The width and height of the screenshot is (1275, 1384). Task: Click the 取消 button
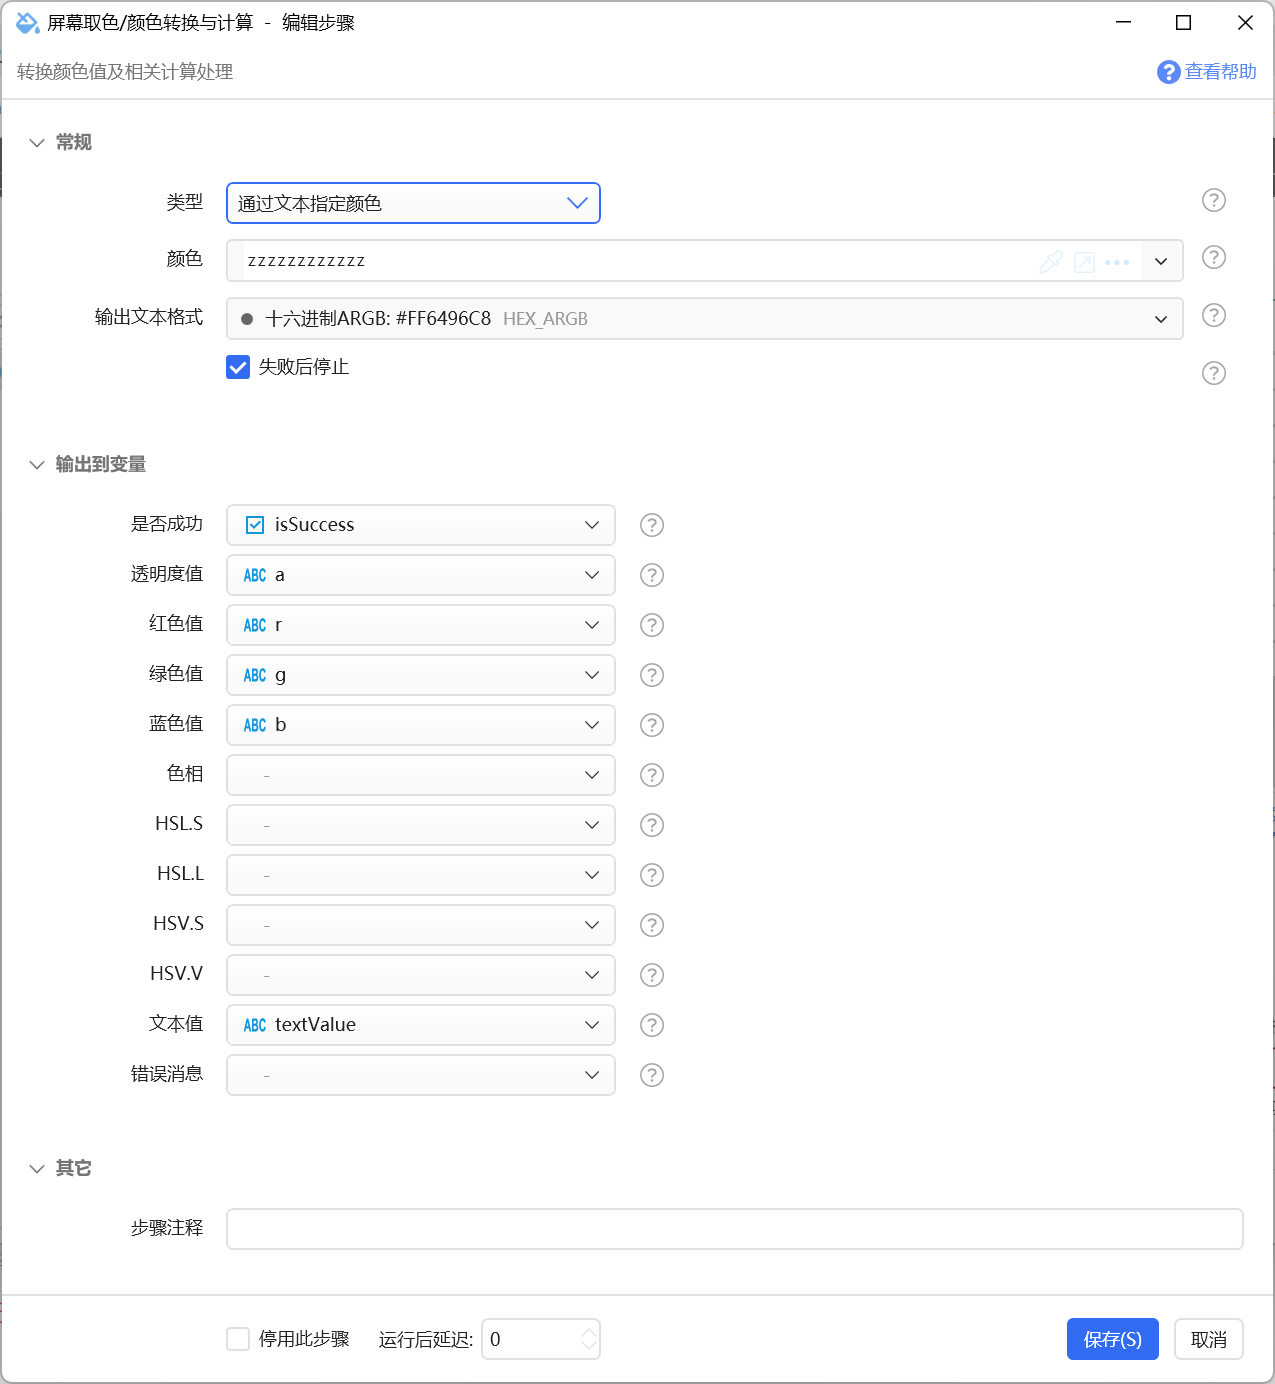1209,1339
